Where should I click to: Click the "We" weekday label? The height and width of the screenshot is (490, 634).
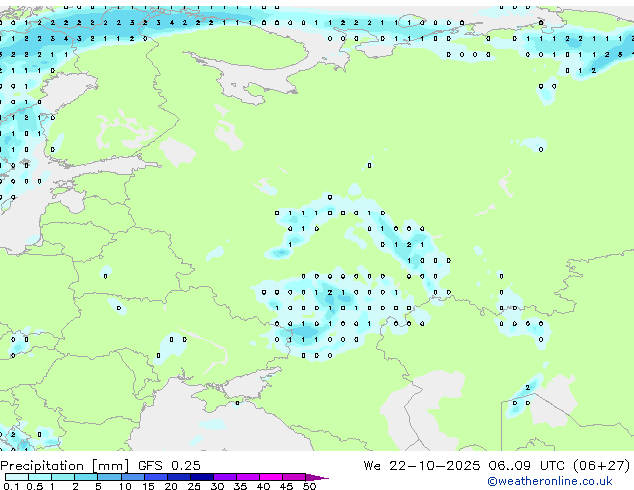[372, 466]
